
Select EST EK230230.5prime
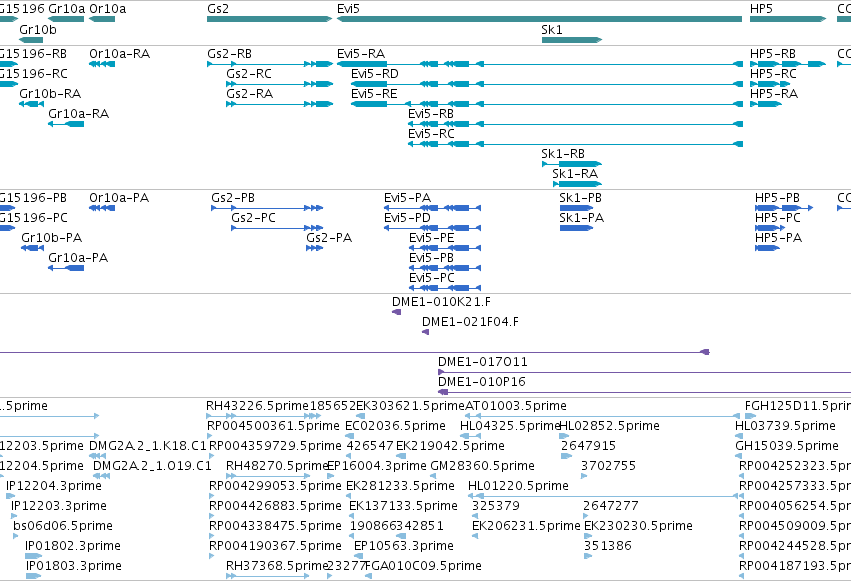coord(587,536)
